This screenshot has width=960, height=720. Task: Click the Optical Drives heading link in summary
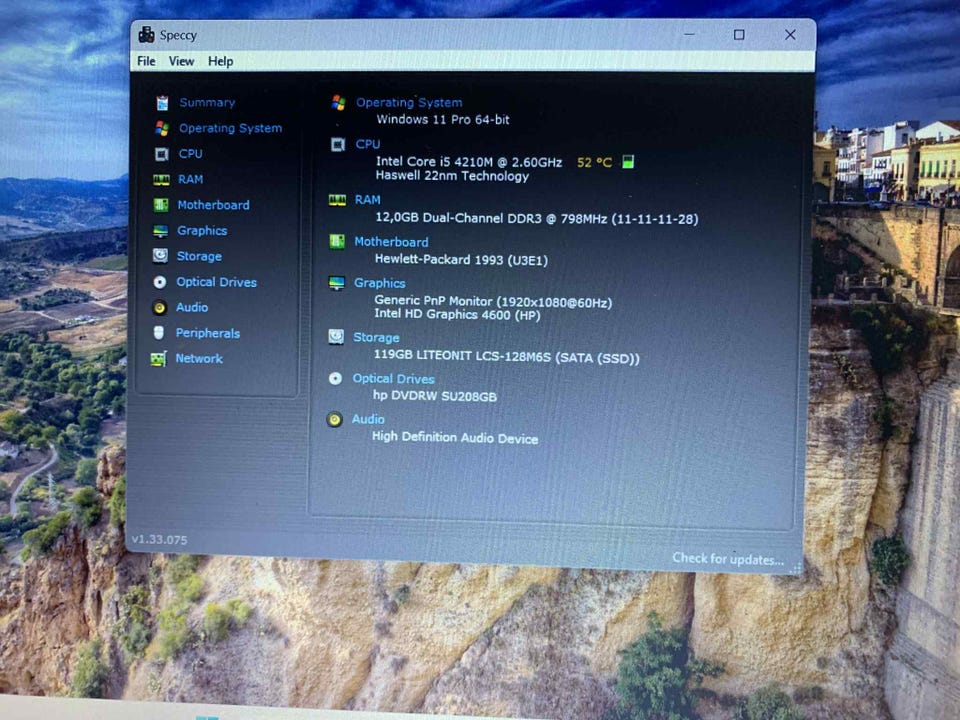pyautogui.click(x=393, y=379)
